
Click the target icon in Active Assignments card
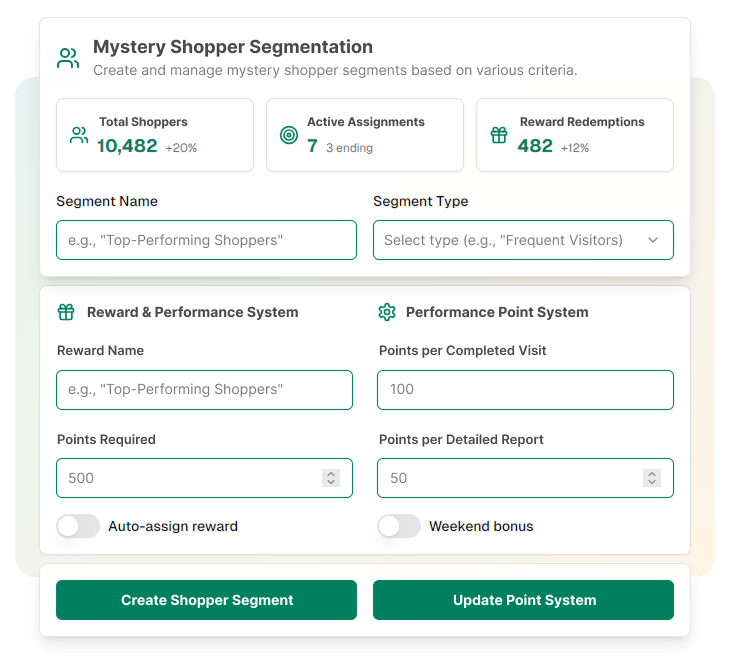289,135
